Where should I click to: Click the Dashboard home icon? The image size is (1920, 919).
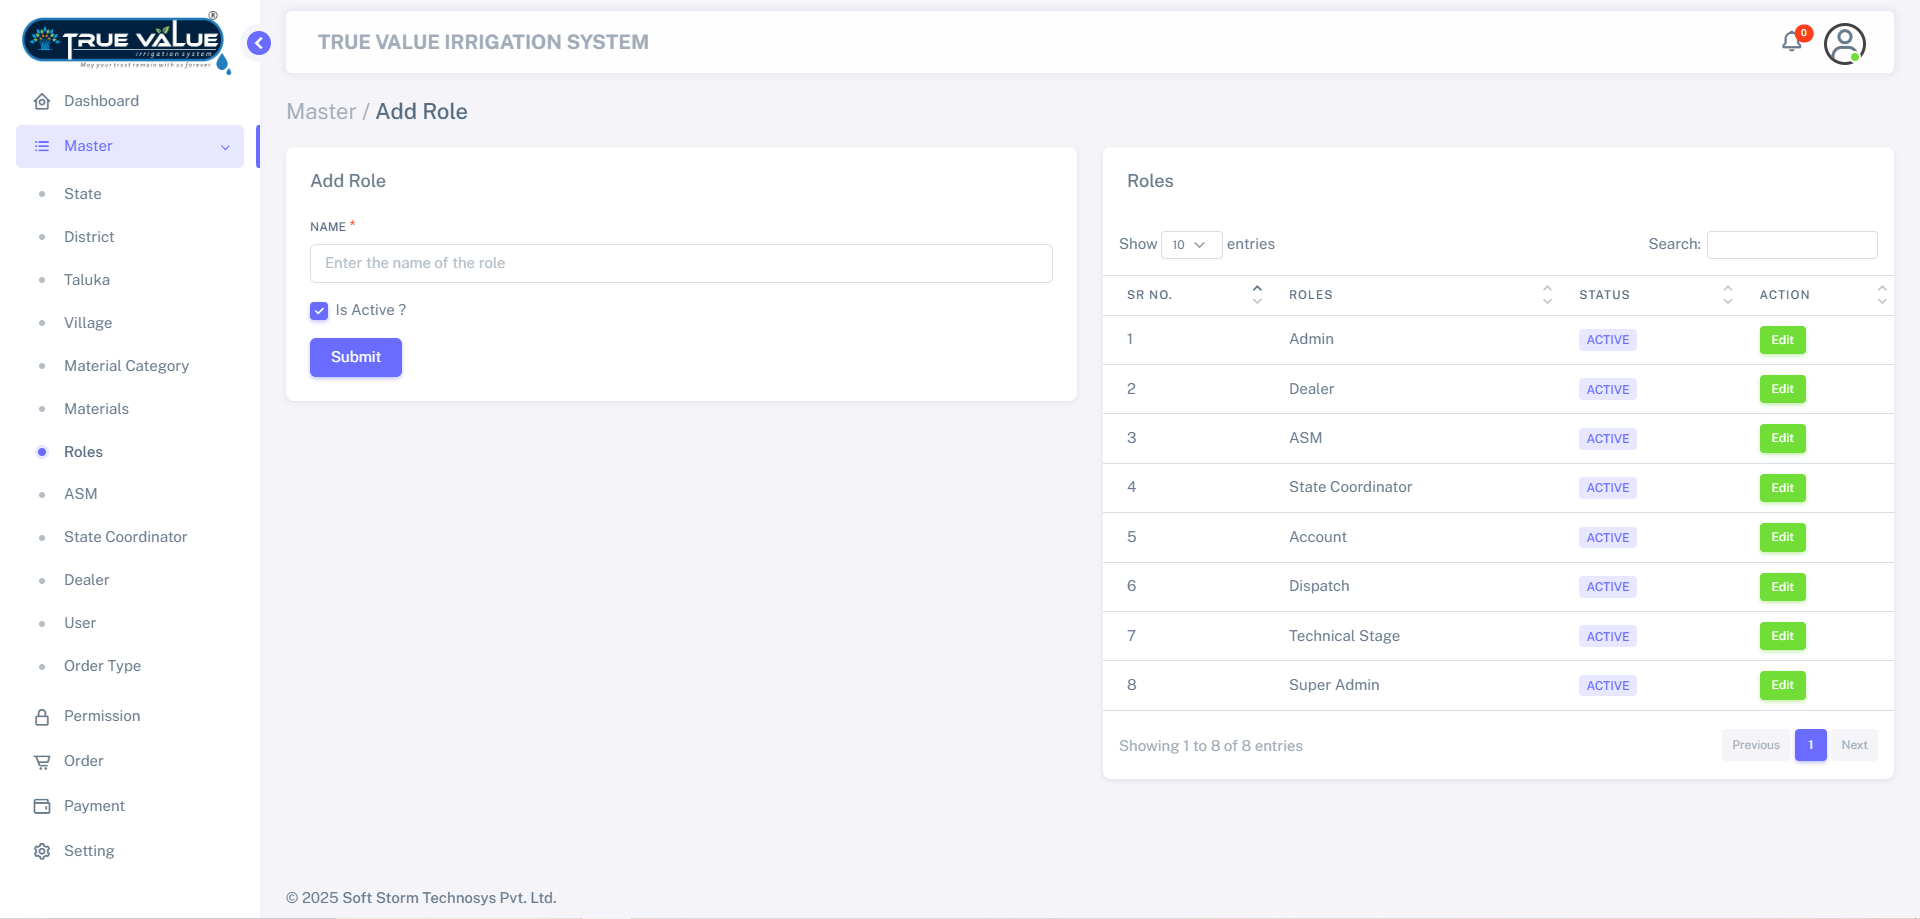click(42, 101)
